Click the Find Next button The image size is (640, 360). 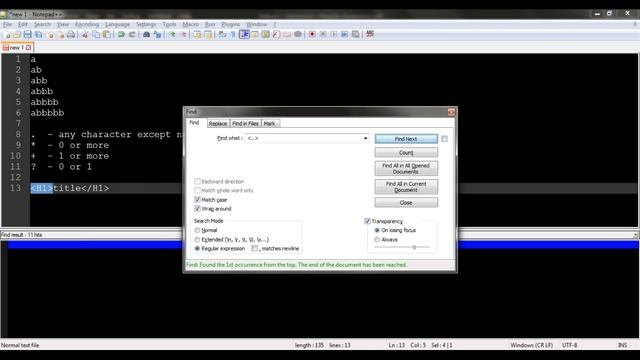(406, 139)
